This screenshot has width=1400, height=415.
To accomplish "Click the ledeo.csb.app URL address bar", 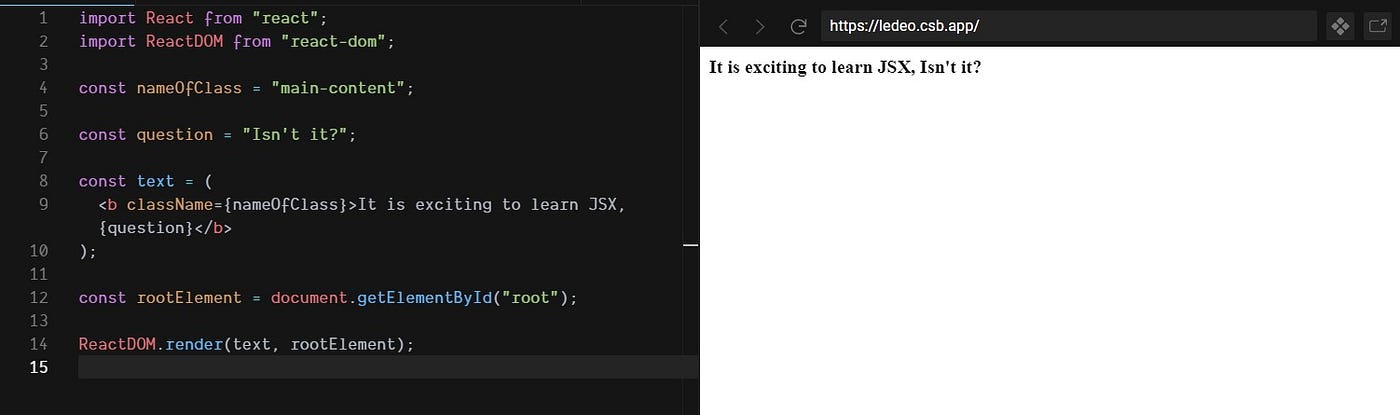I will tap(1068, 26).
